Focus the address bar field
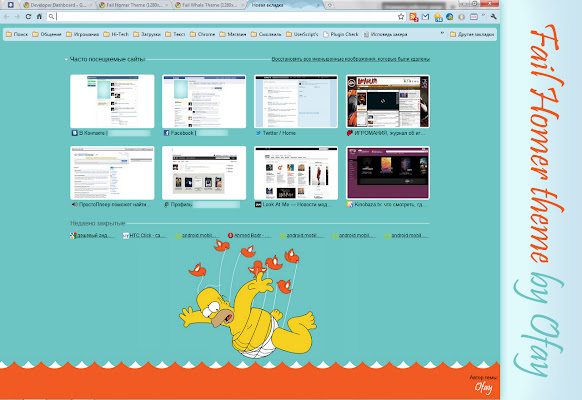582x400 pixels. (x=226, y=16)
